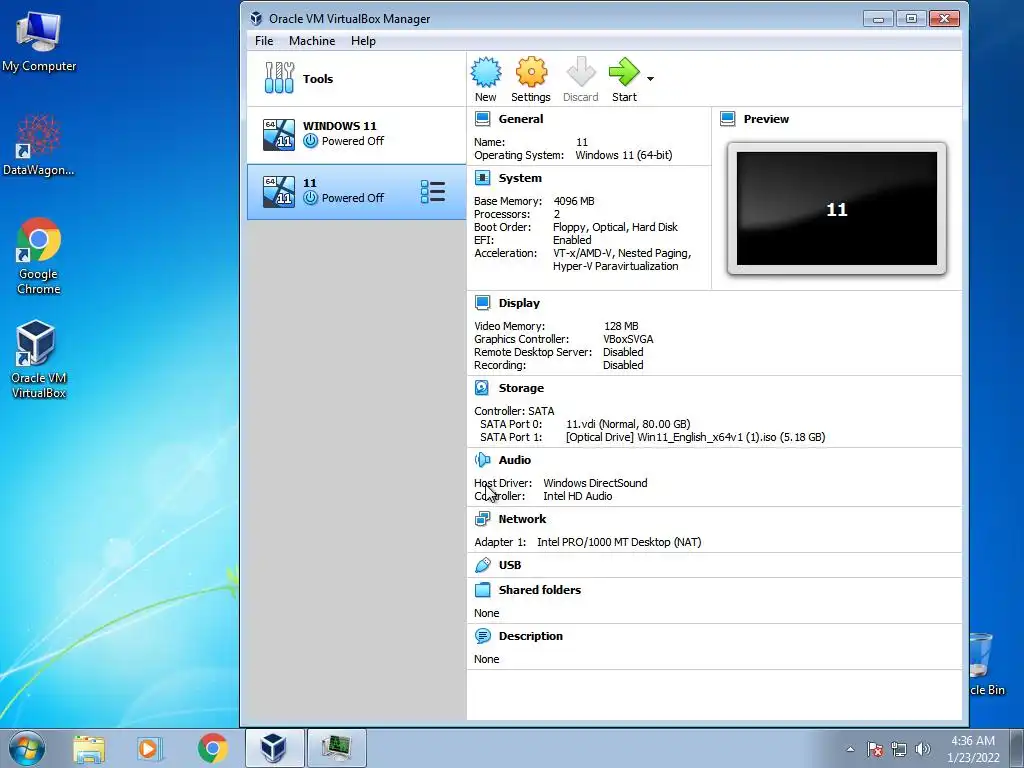
Task: Click the VM 11 preview thumbnail
Action: click(837, 209)
